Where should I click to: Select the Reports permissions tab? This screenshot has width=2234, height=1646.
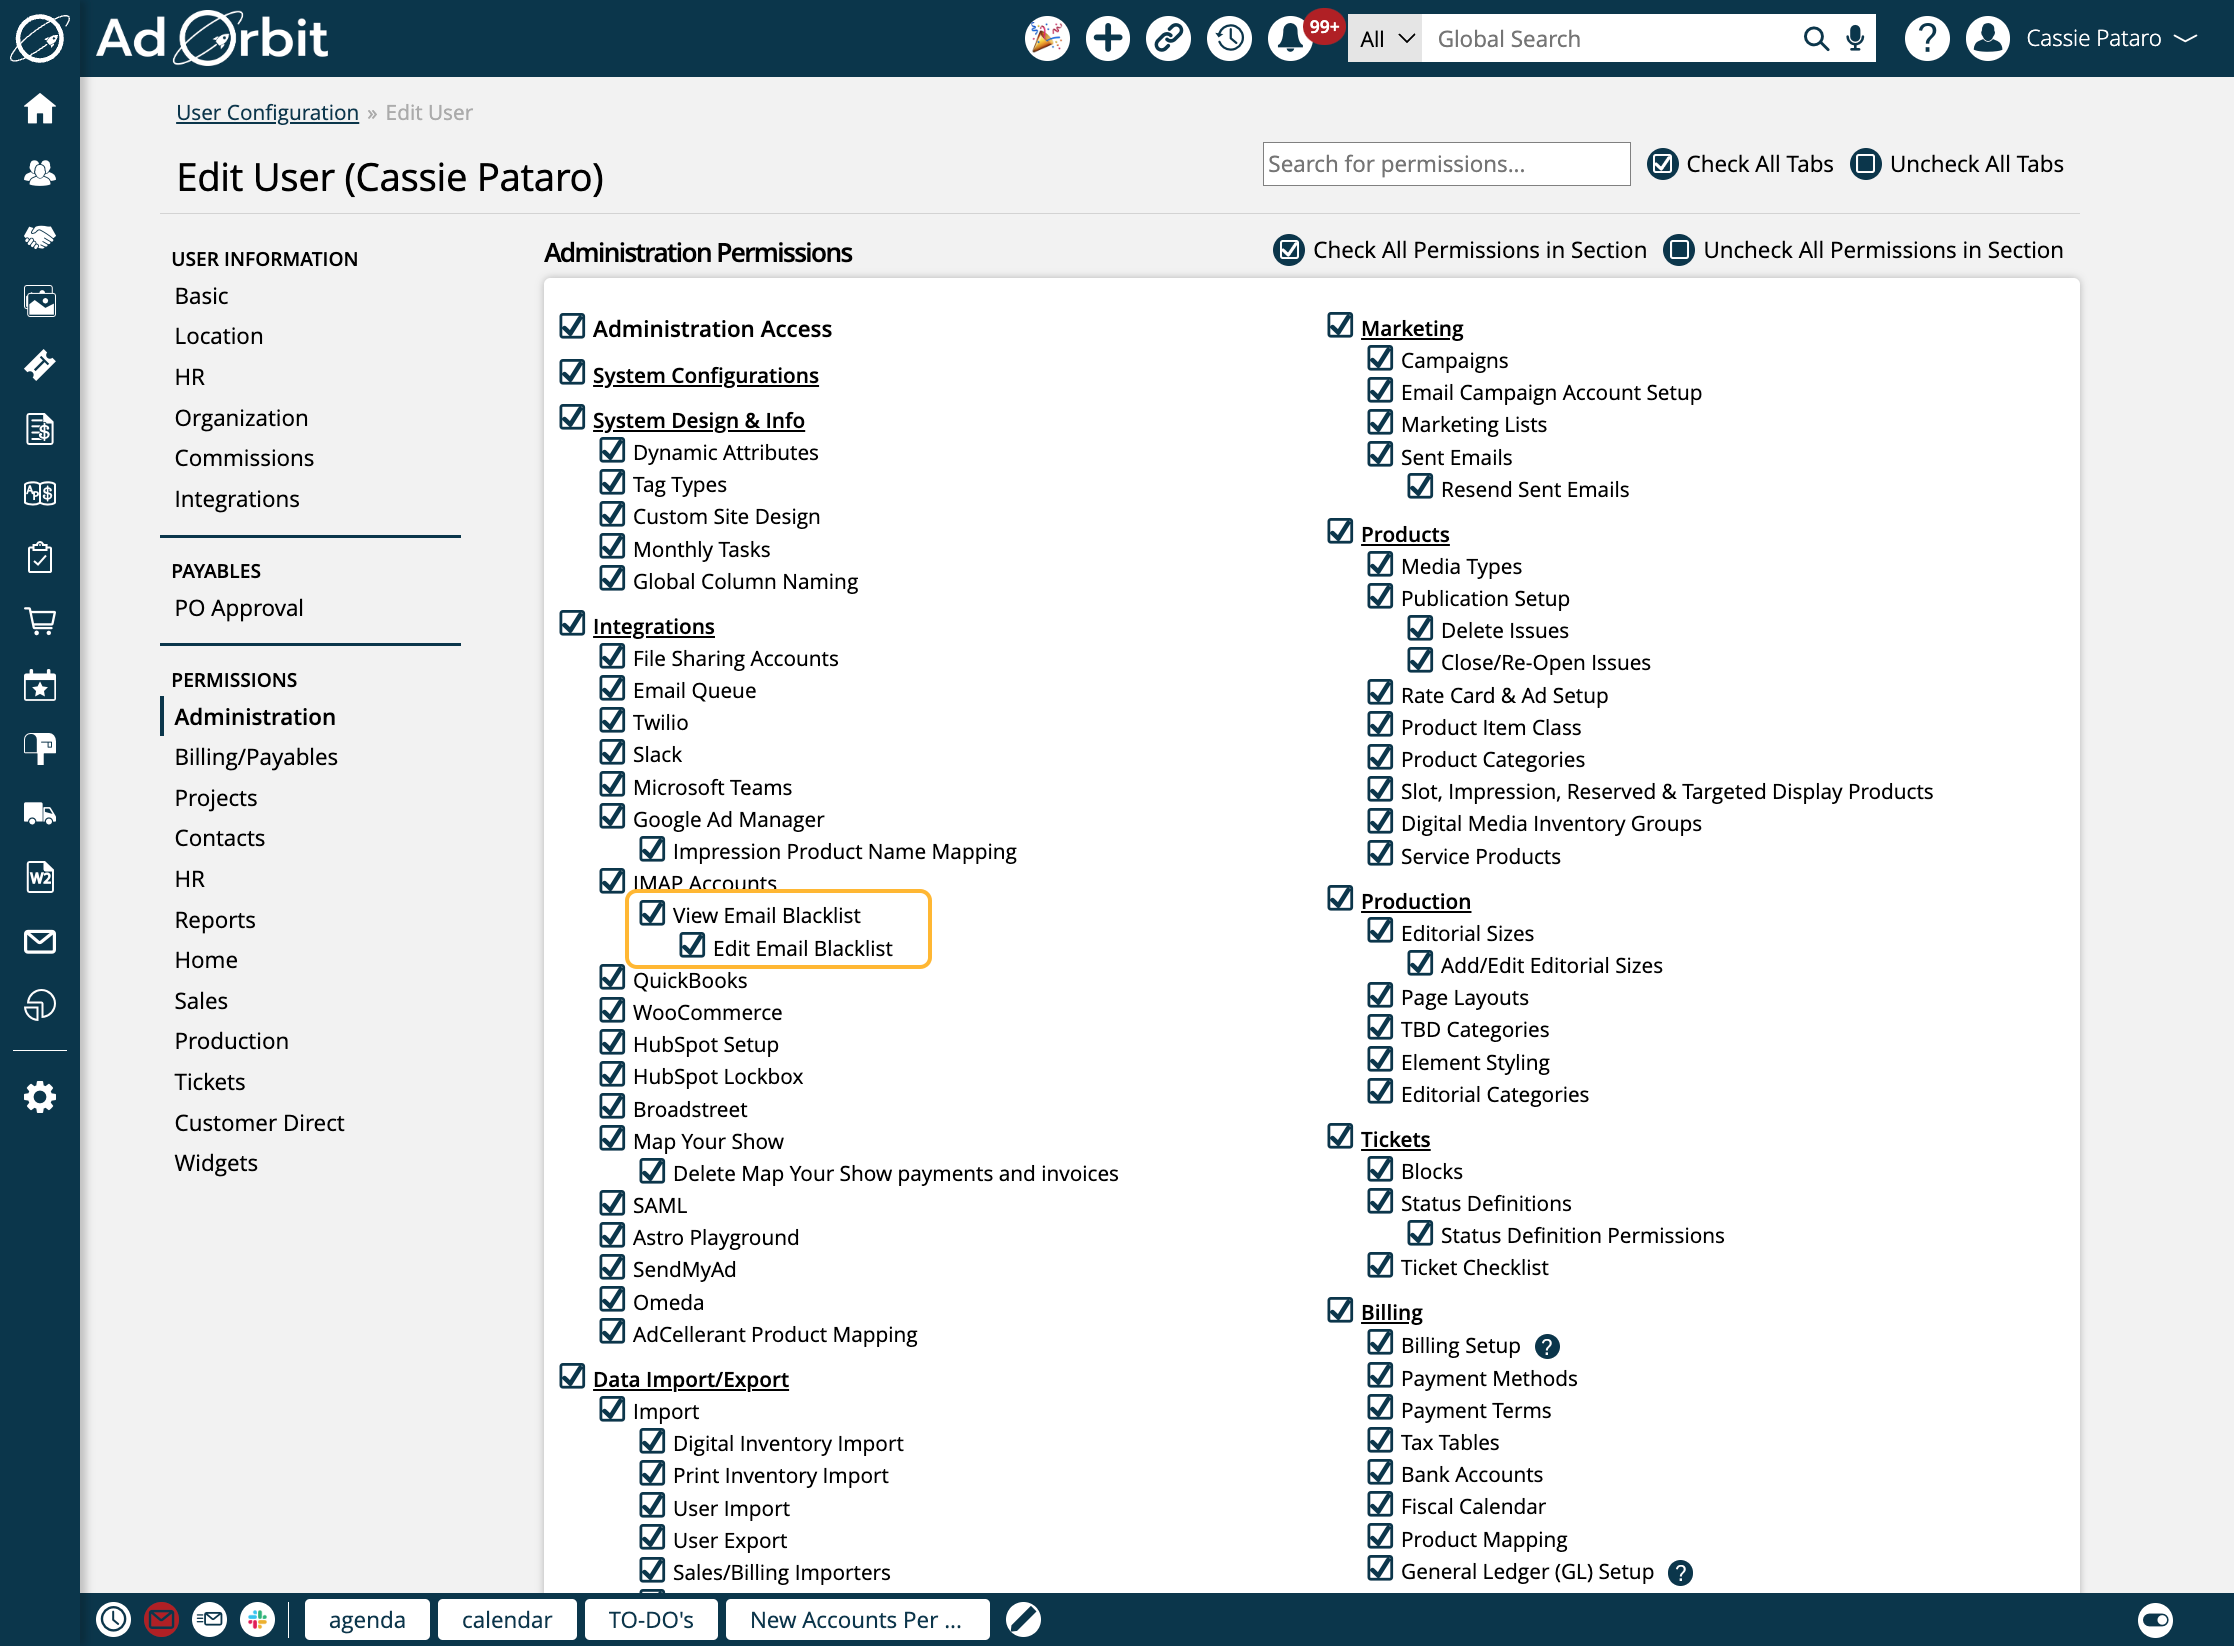[x=215, y=919]
